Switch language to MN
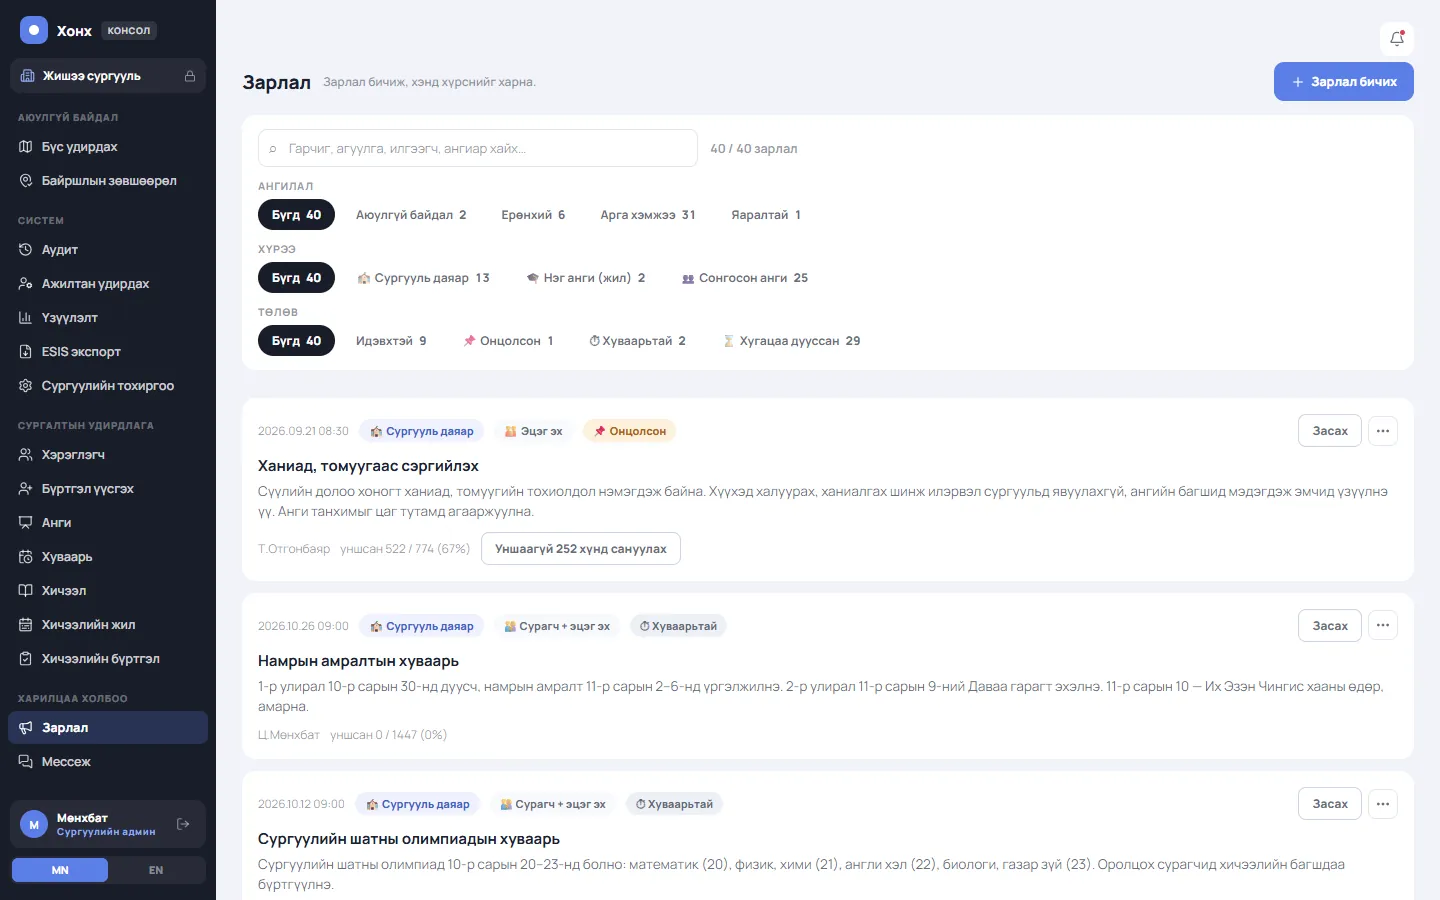 point(60,870)
